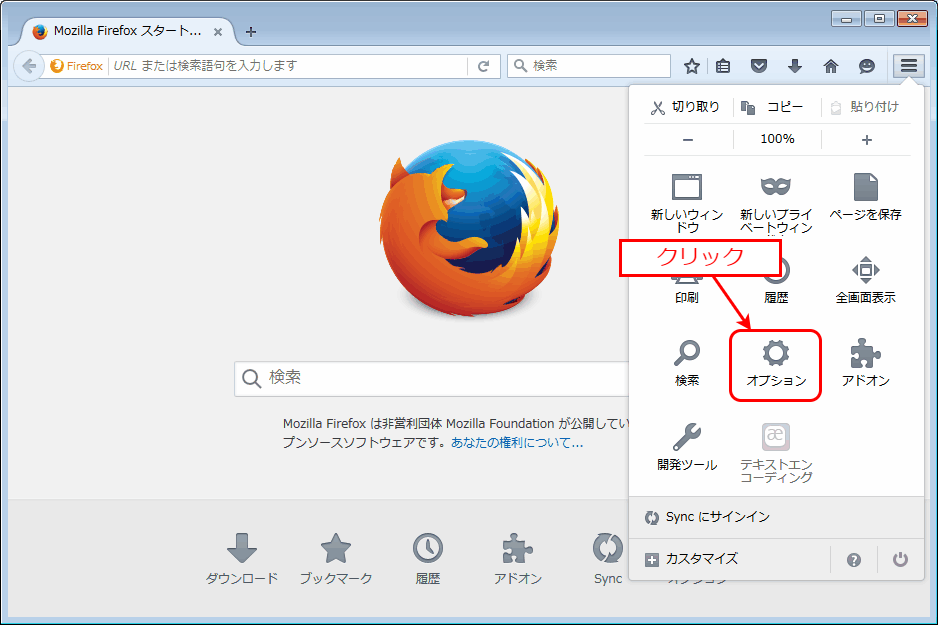Select the Mozilla Firefox スタート tab
Viewport: 938px width, 625px height.
pos(127,31)
